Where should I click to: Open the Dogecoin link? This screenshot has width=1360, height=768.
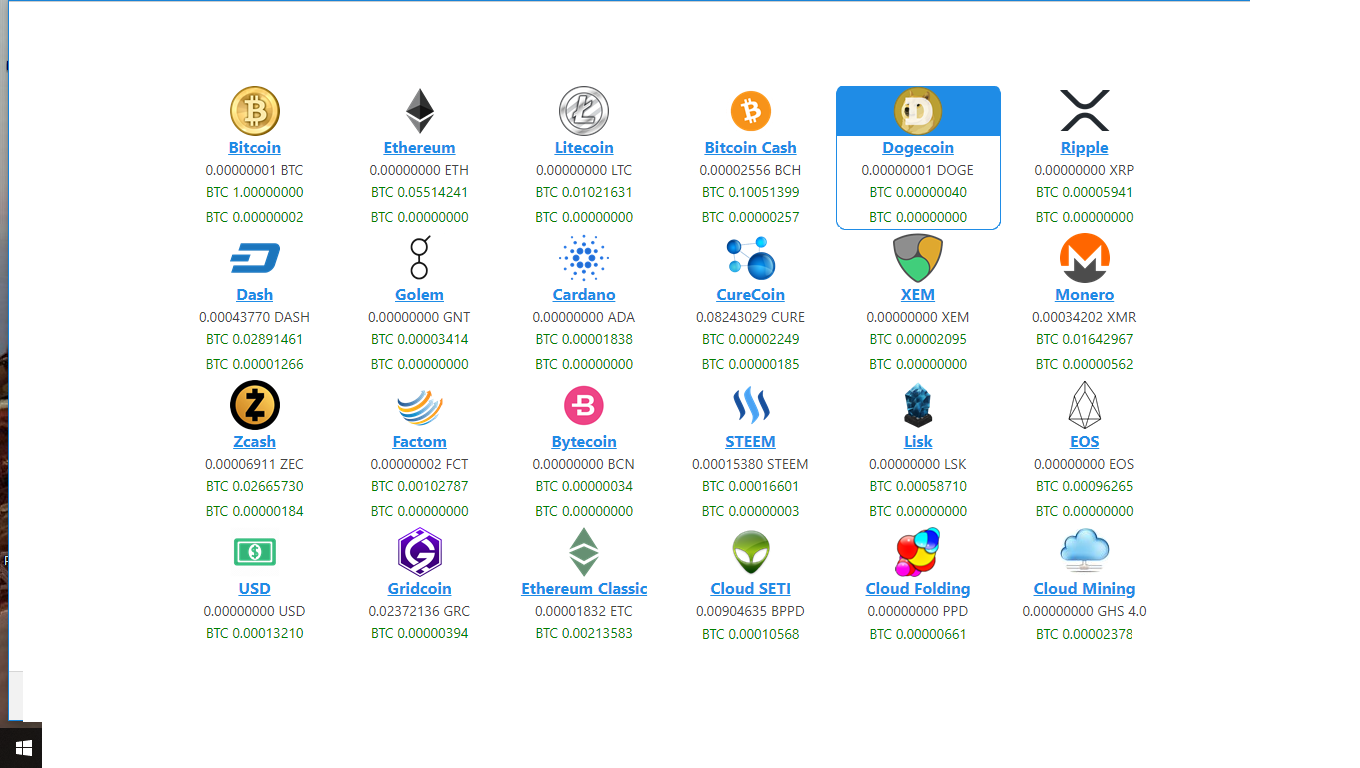(918, 148)
